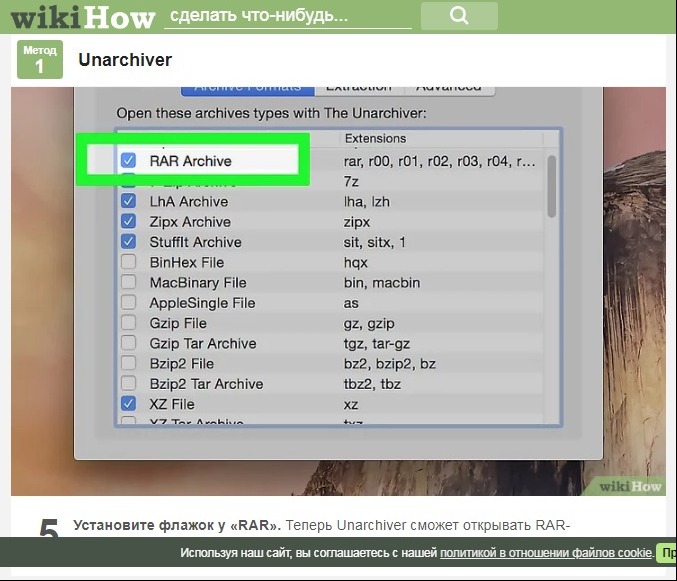Select the 'AppleSingle File' row label
This screenshot has width=677, height=581.
point(202,303)
